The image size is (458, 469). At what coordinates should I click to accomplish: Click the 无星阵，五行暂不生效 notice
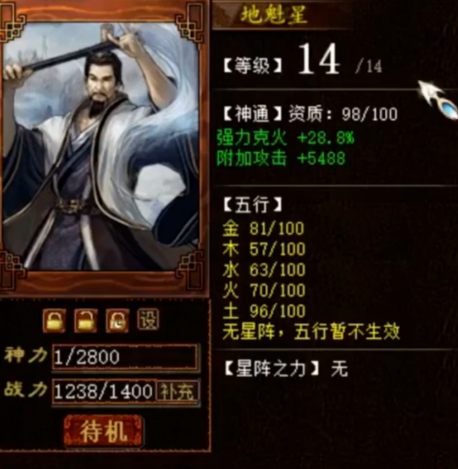(x=311, y=331)
